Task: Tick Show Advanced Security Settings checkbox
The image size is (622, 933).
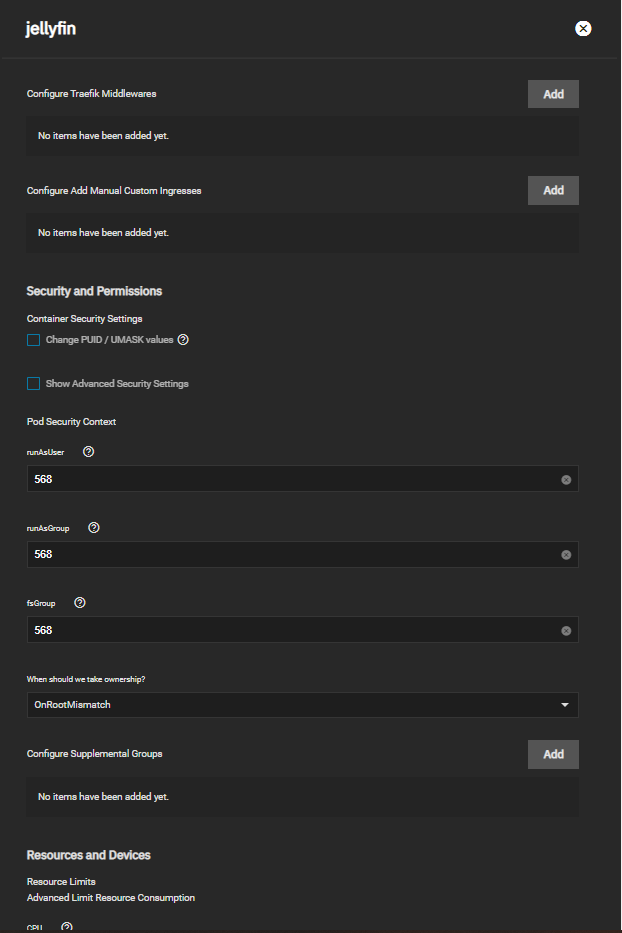Action: [x=33, y=384]
